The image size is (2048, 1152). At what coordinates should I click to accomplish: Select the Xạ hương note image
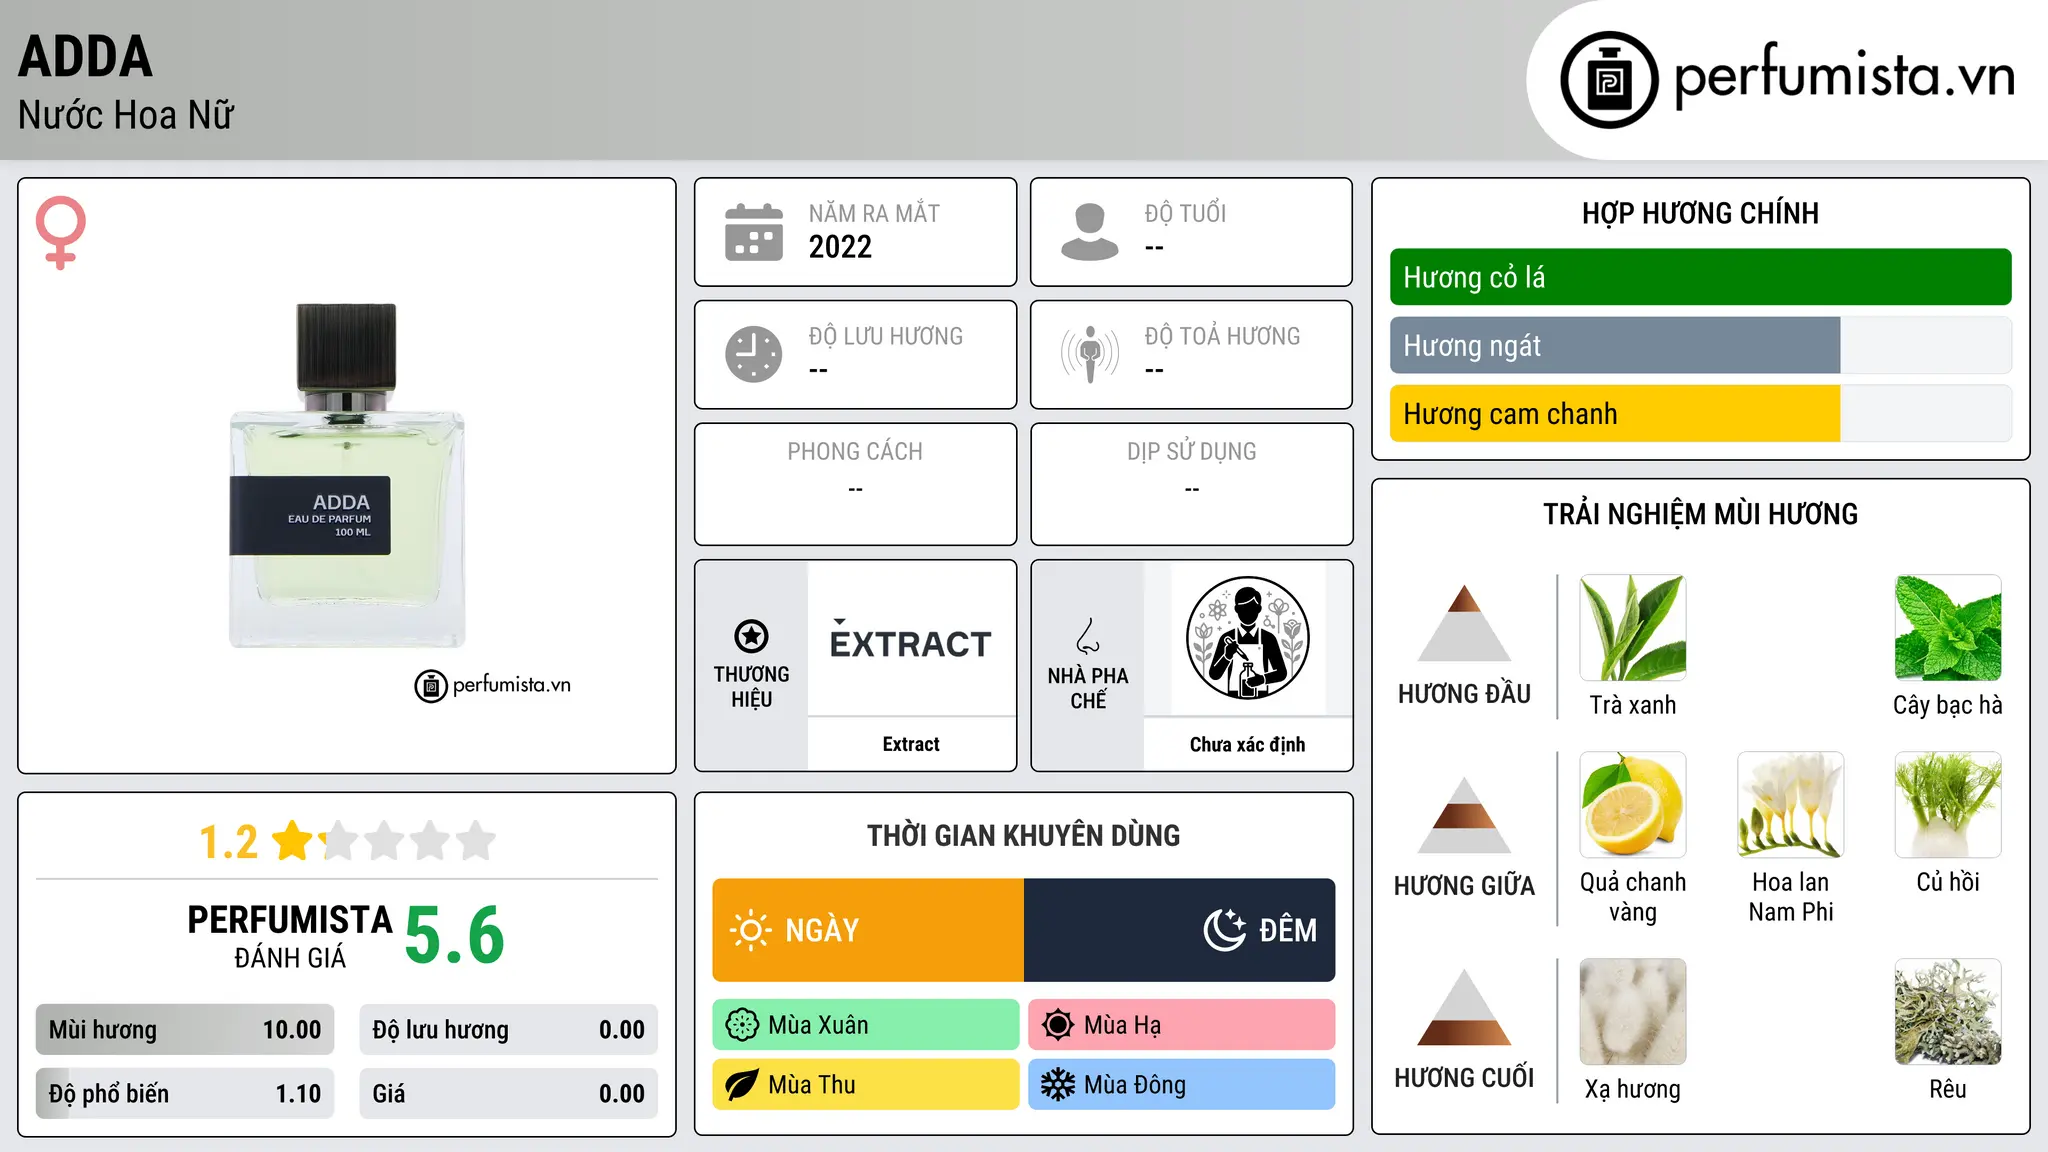click(1633, 1012)
